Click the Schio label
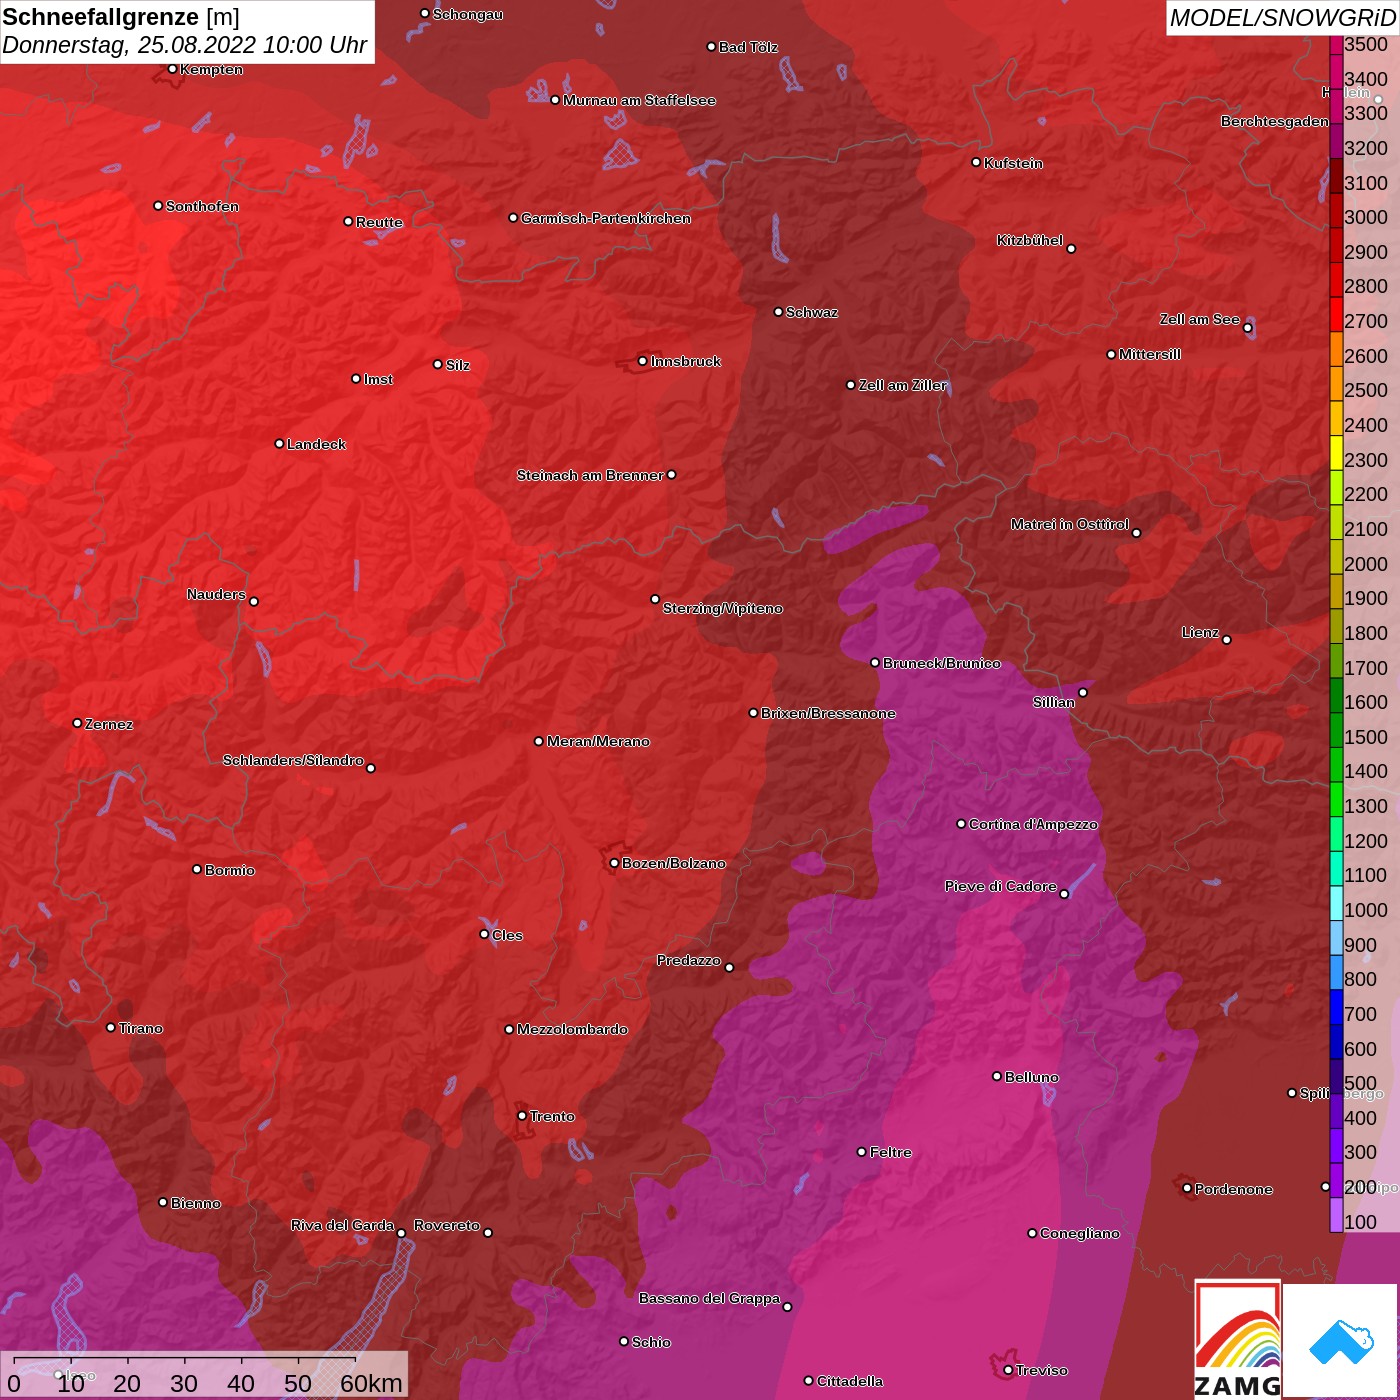This screenshot has width=1400, height=1400. [x=651, y=1342]
